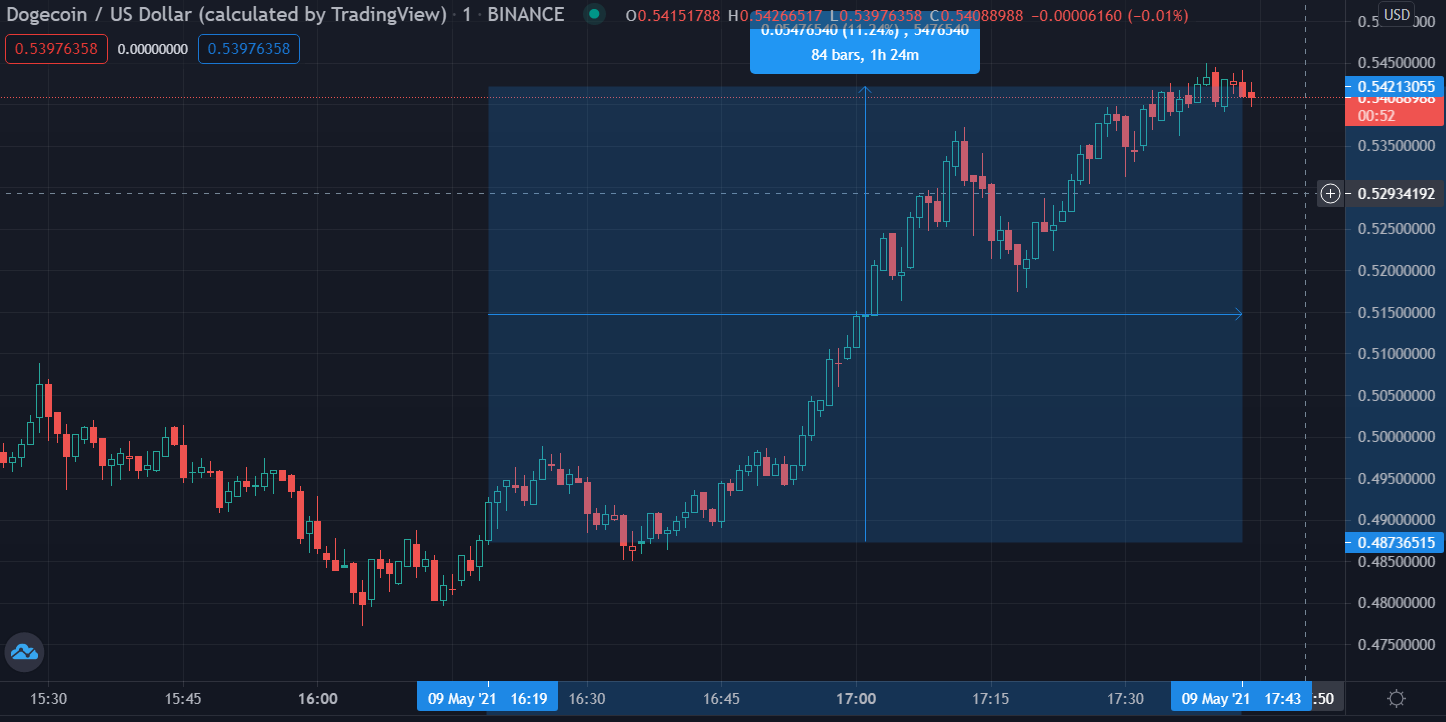
Task: Open chart settings gear icon
Action: [1397, 698]
